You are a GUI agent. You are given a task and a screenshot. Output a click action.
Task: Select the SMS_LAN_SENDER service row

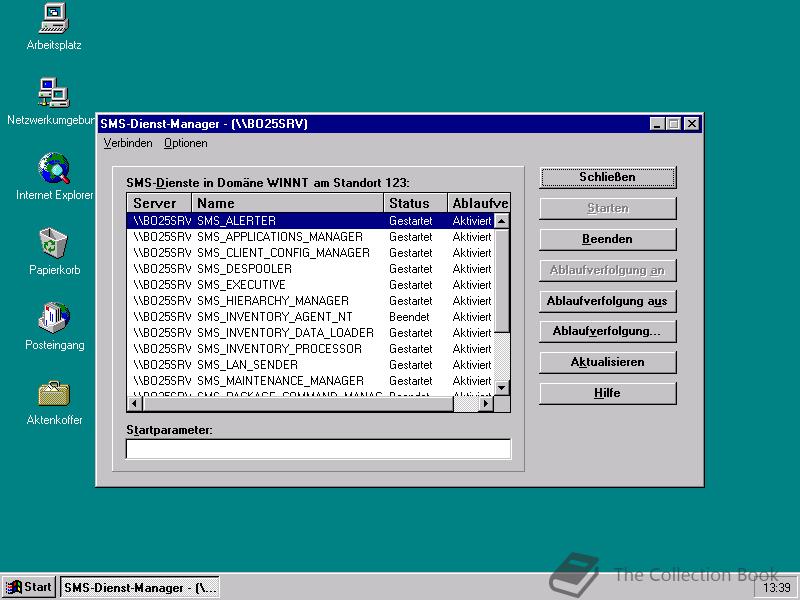tap(310, 365)
